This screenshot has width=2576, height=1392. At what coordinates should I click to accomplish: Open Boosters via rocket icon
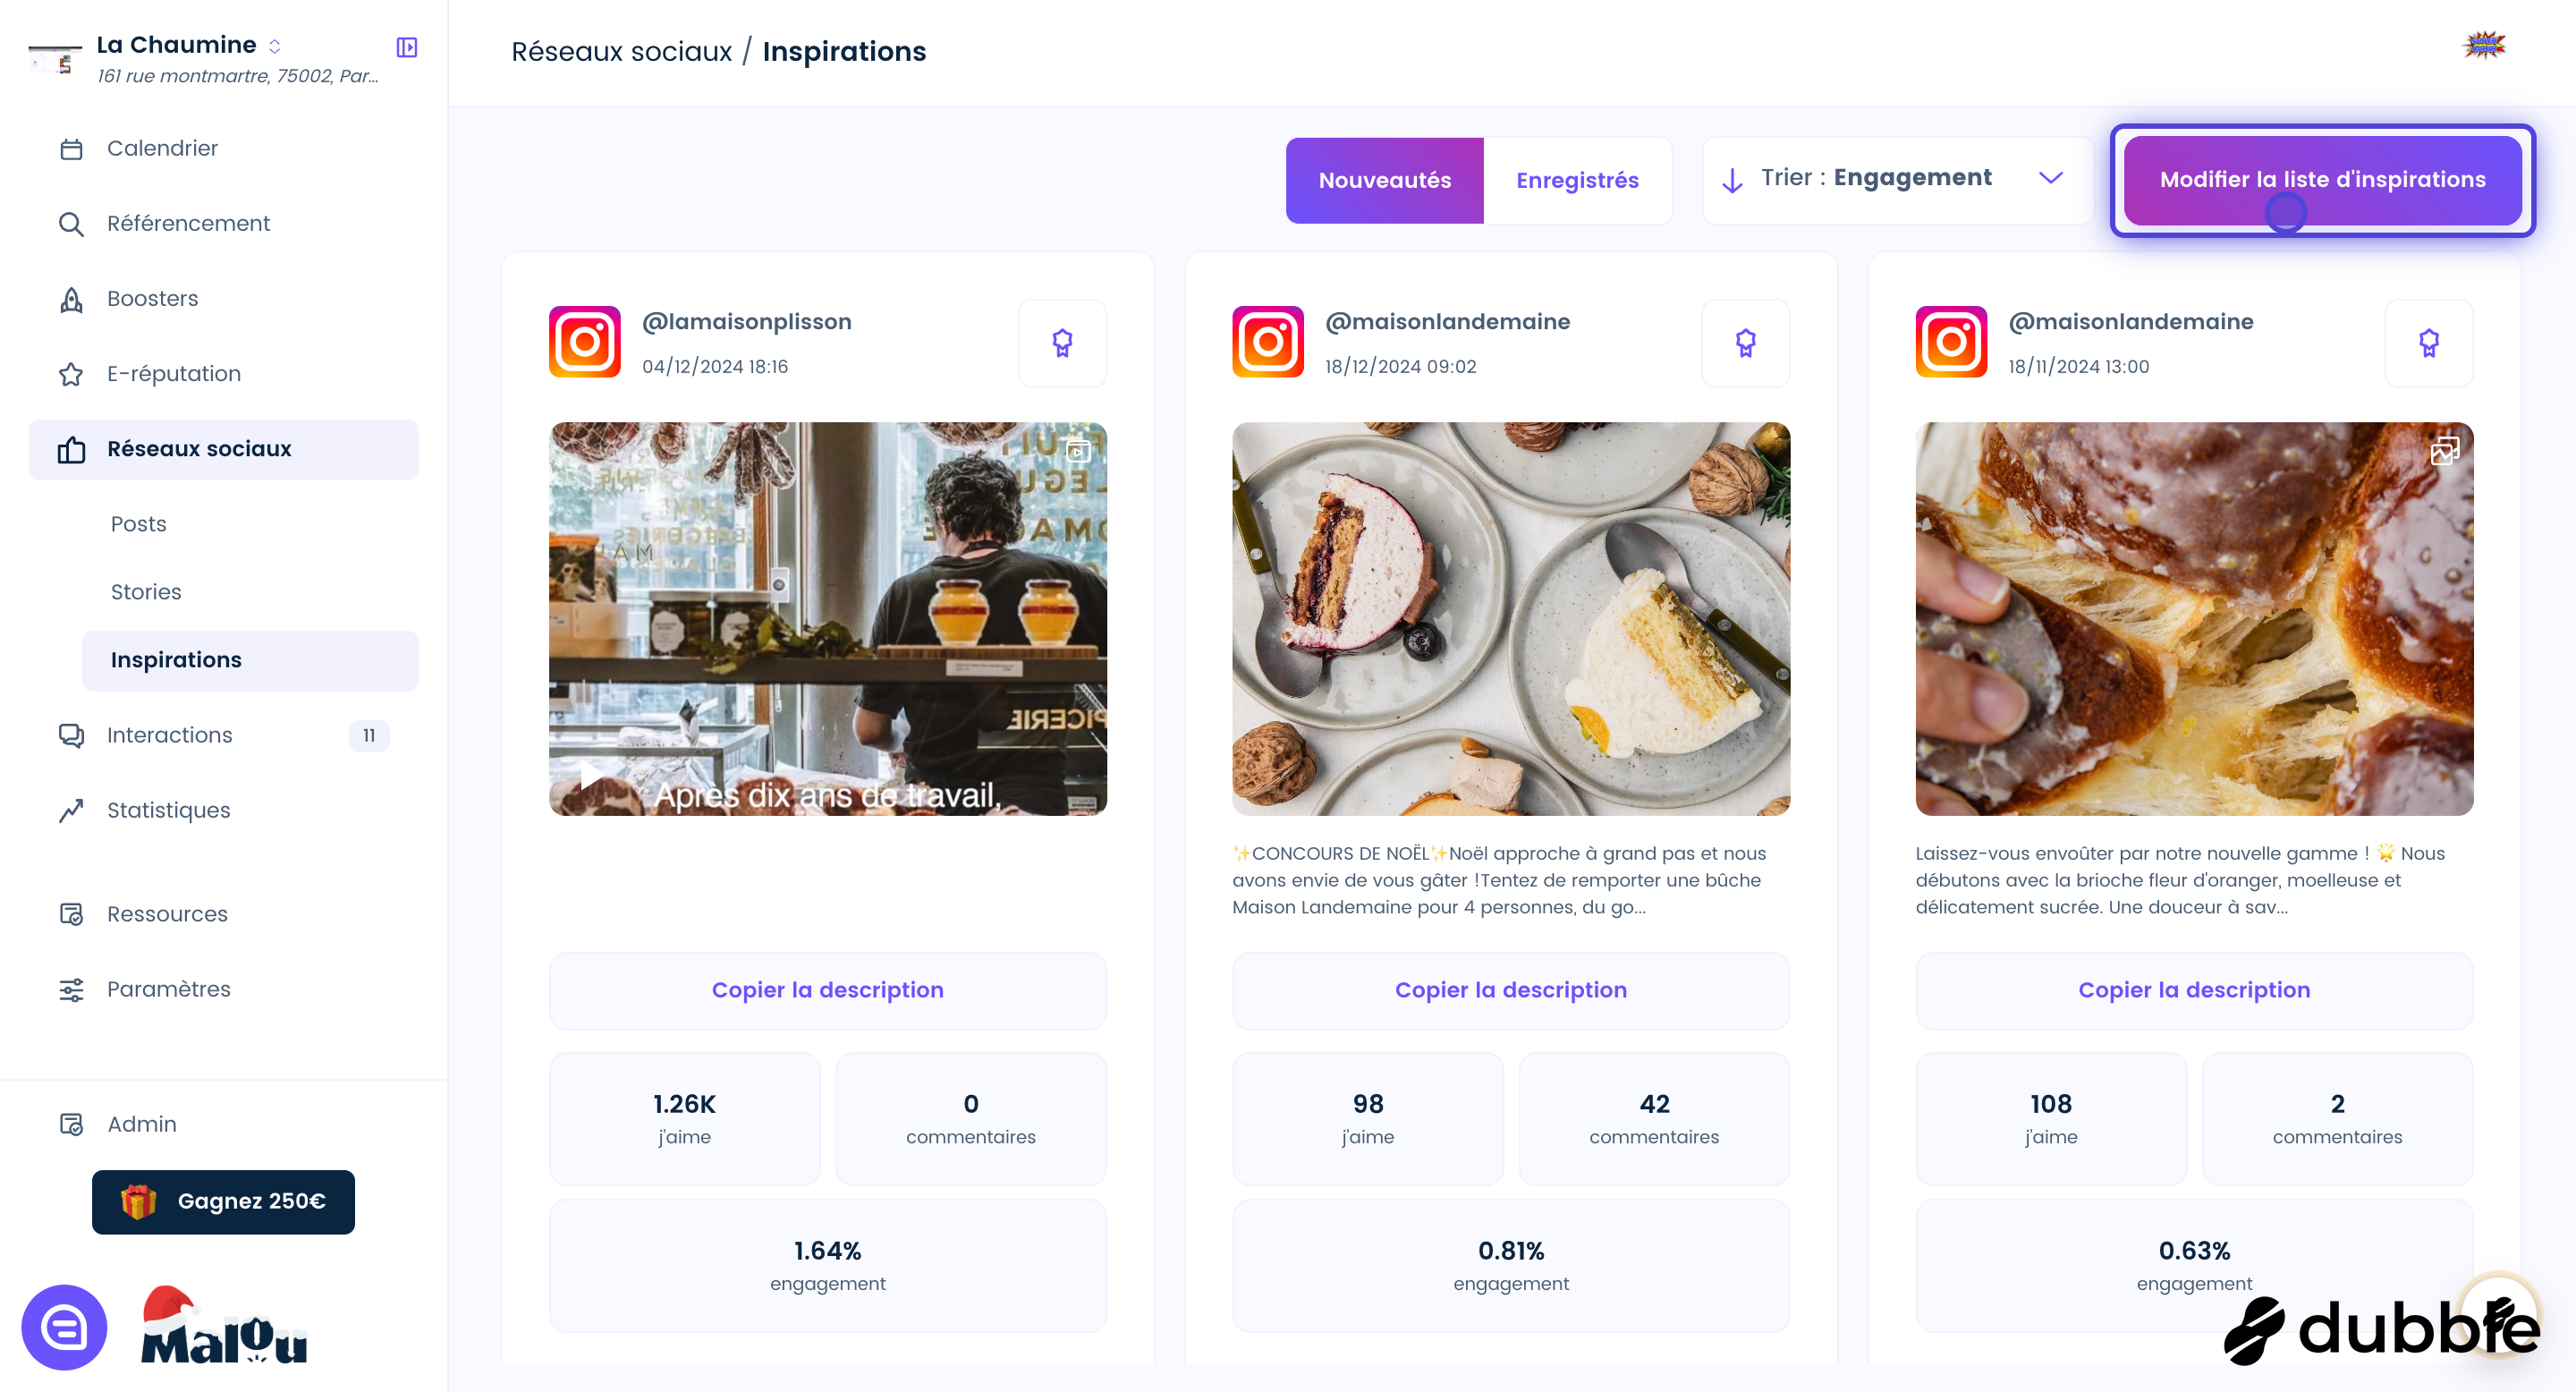(x=71, y=299)
